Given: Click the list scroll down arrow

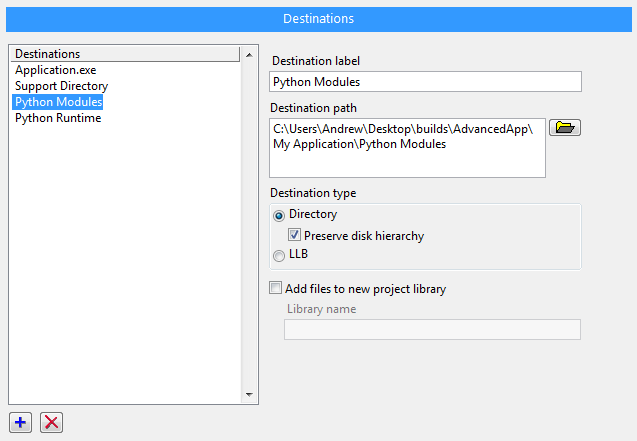Looking at the screenshot, I should pyautogui.click(x=249, y=394).
